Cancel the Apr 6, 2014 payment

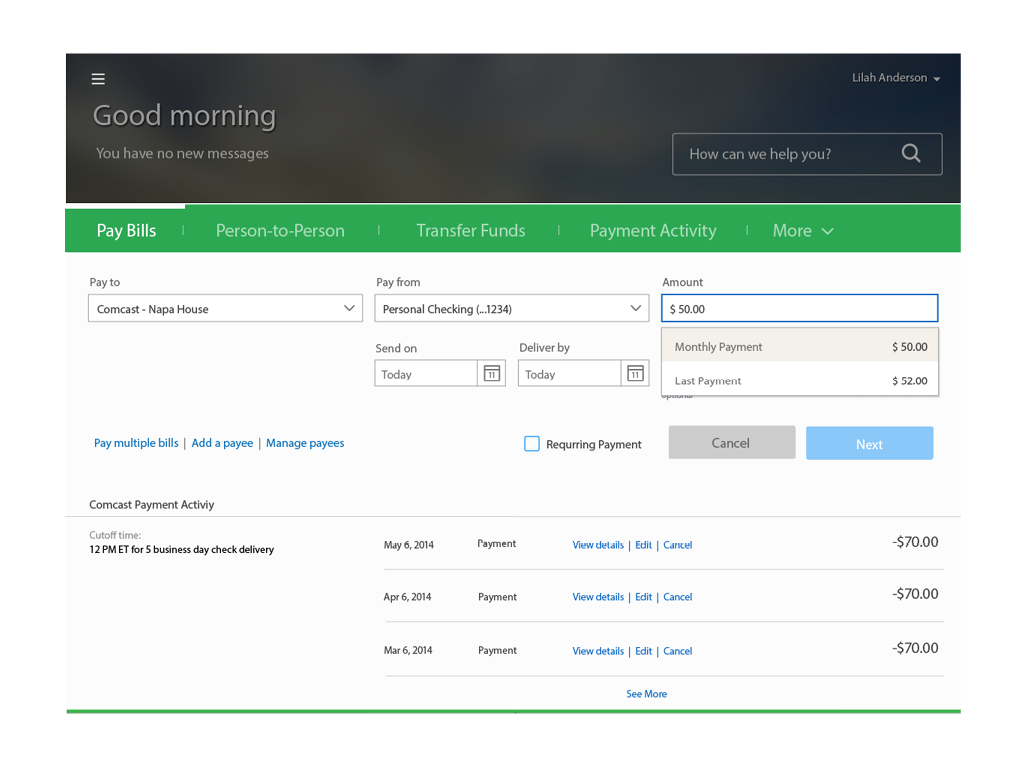677,597
